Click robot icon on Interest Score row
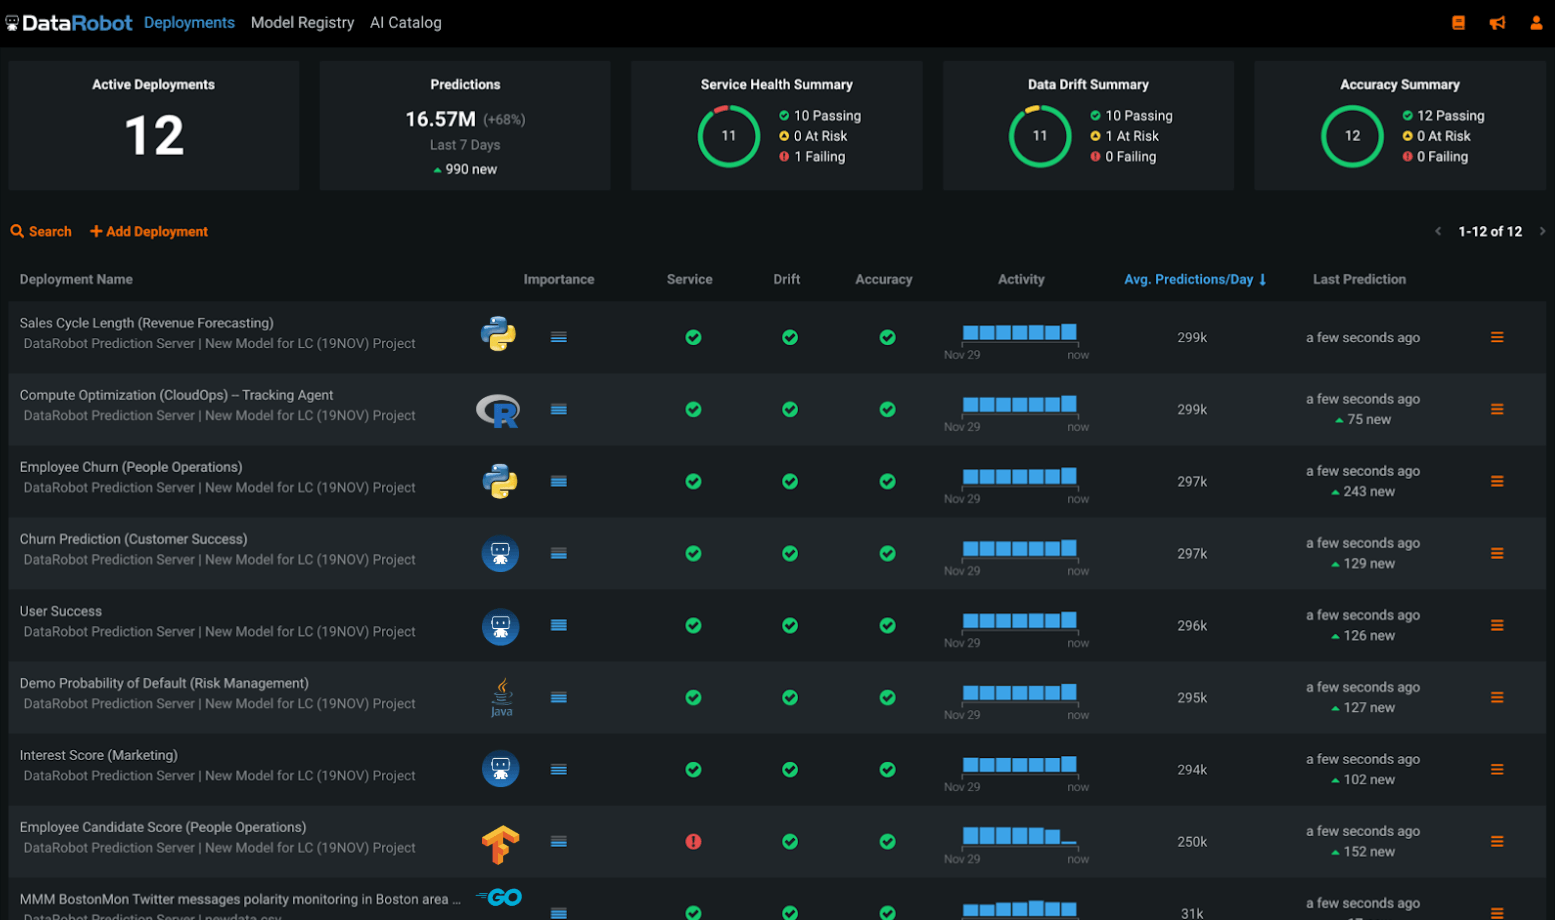 (x=500, y=769)
